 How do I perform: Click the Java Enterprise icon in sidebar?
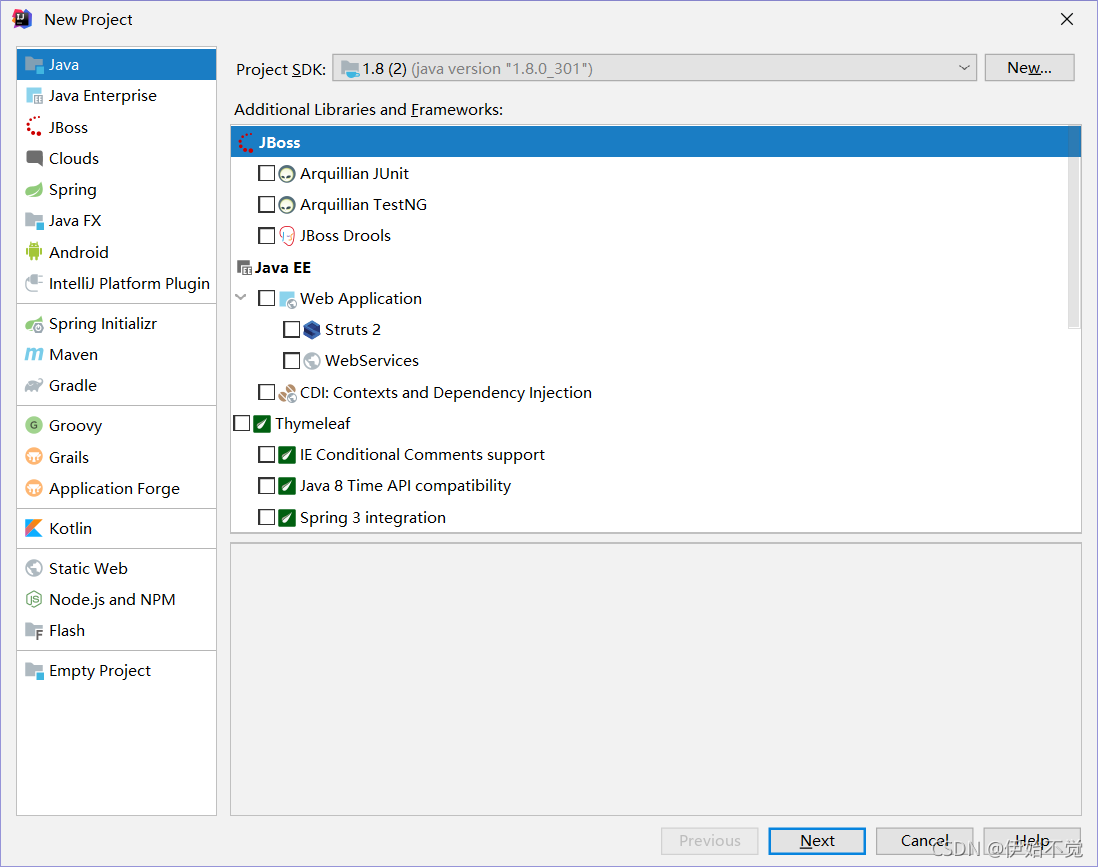34,95
